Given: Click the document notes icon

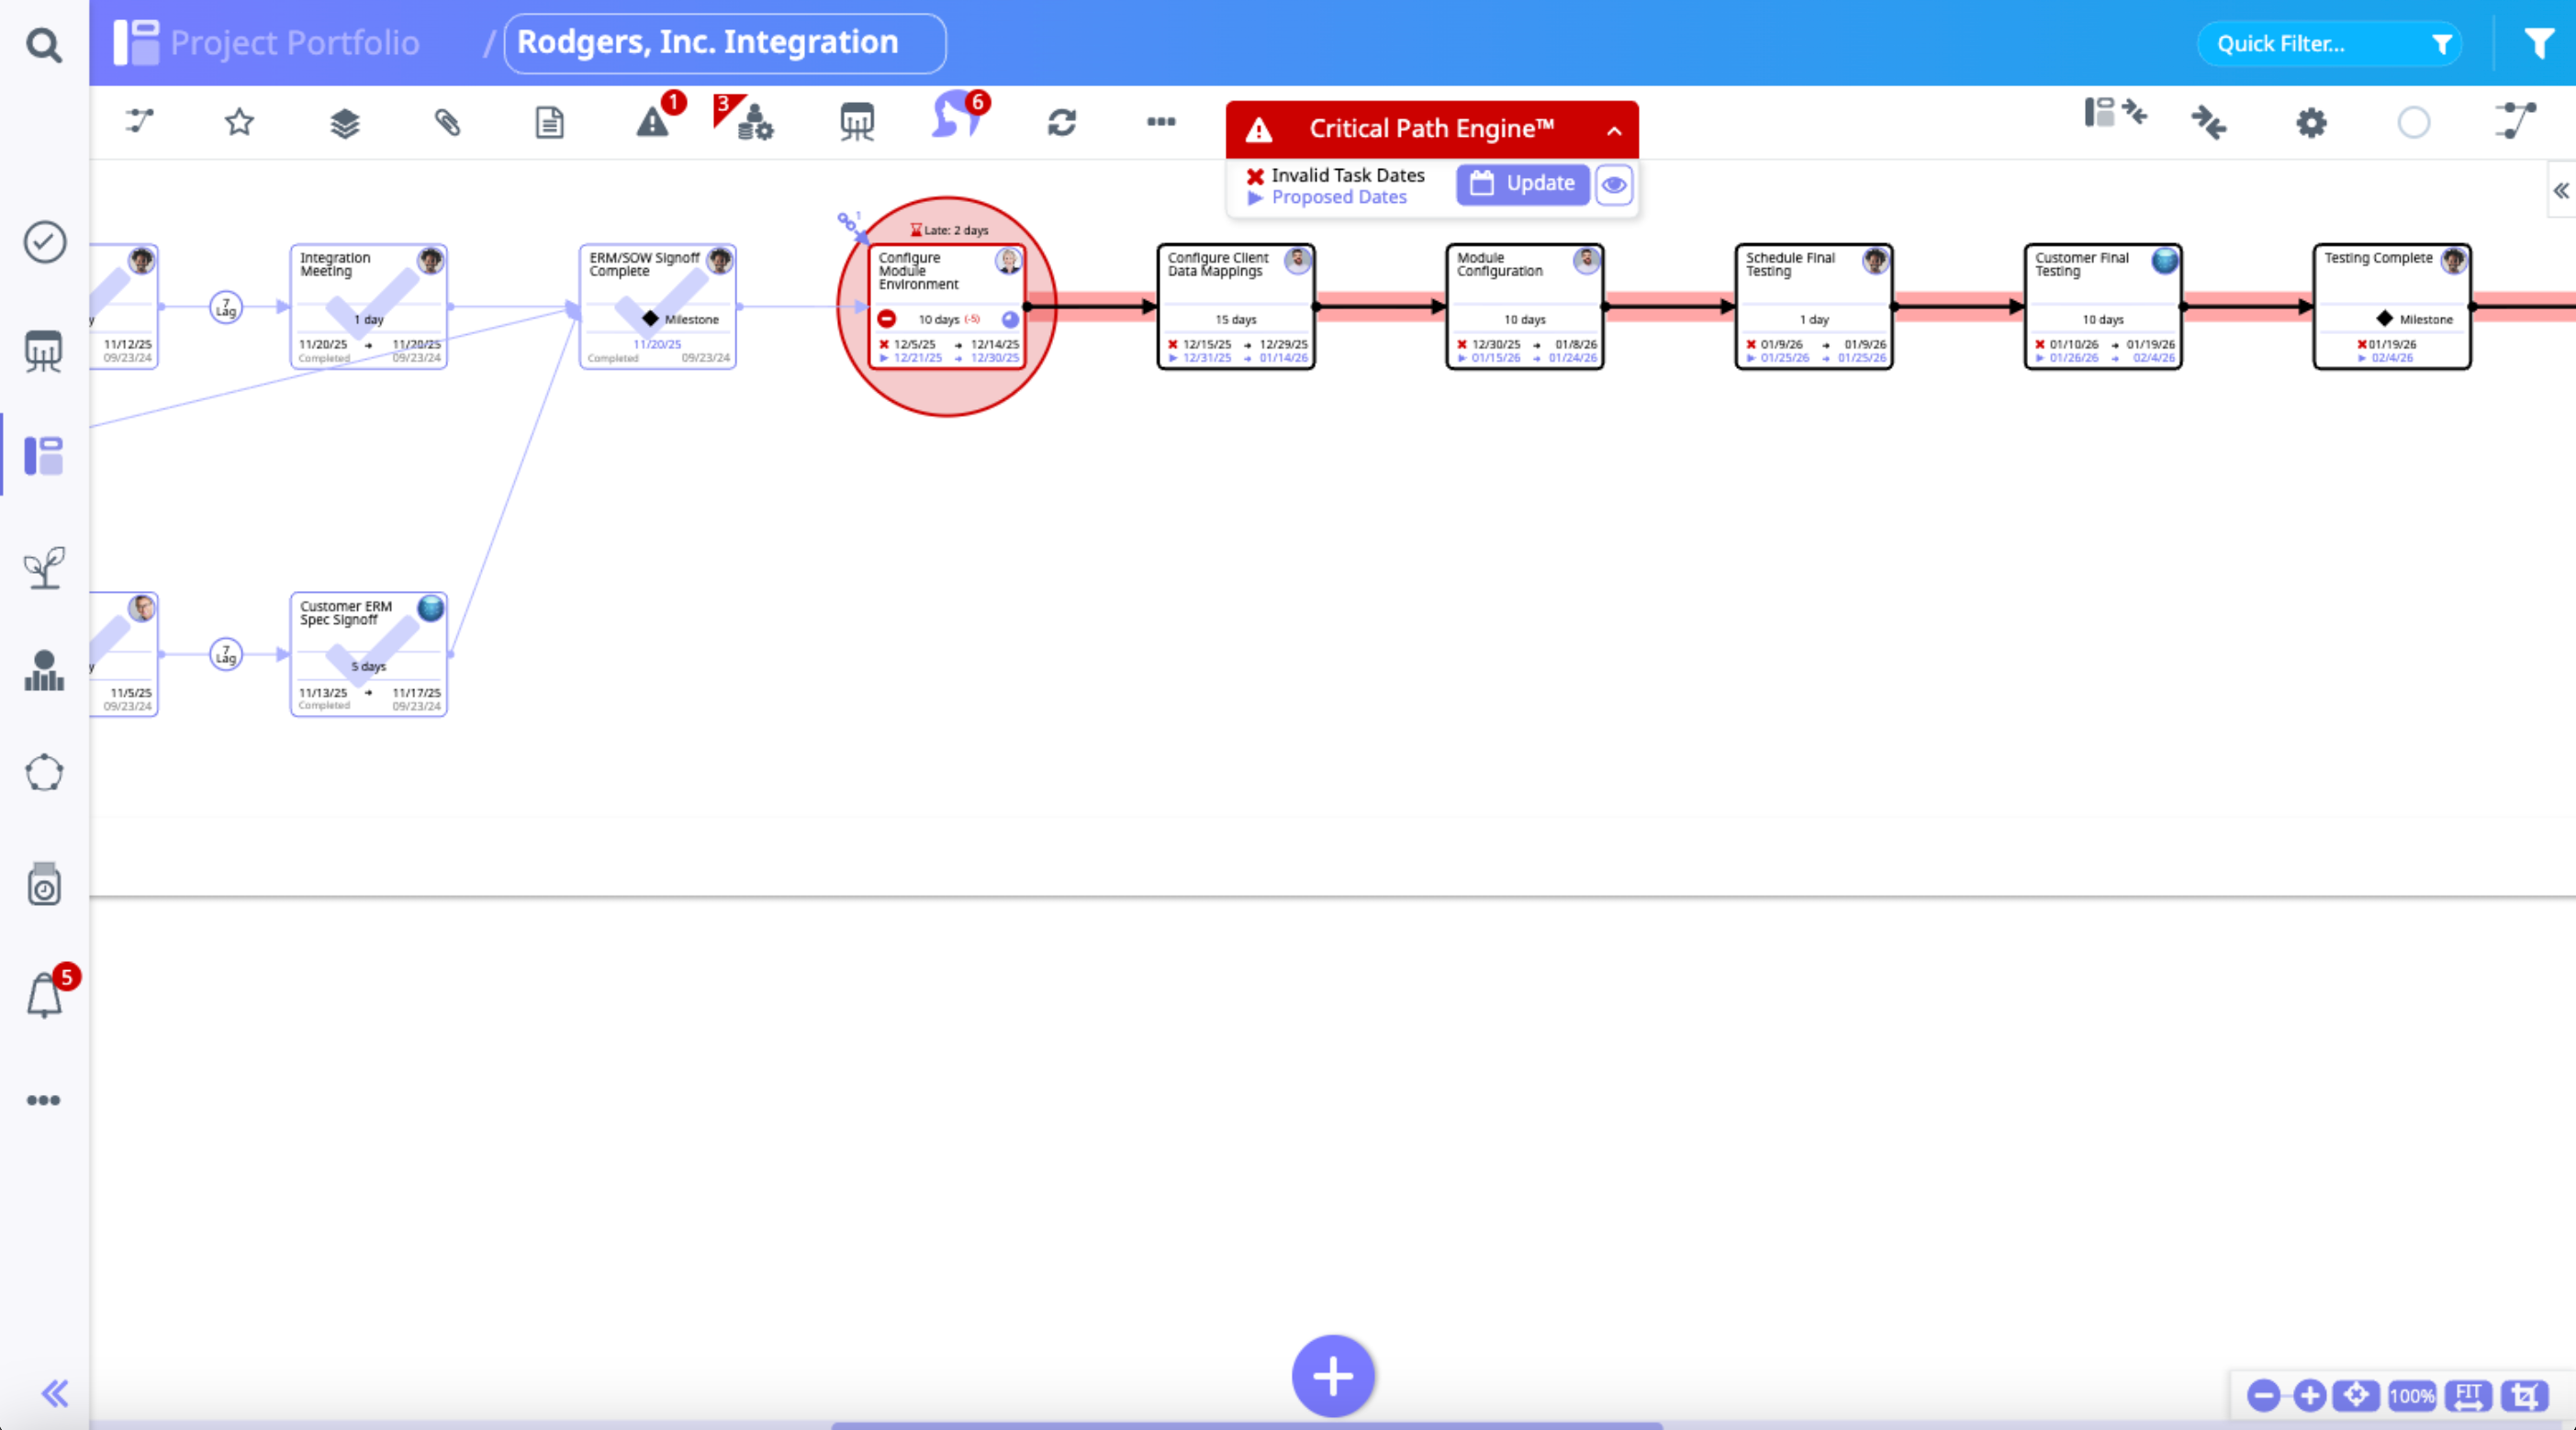Looking at the screenshot, I should click(x=549, y=122).
